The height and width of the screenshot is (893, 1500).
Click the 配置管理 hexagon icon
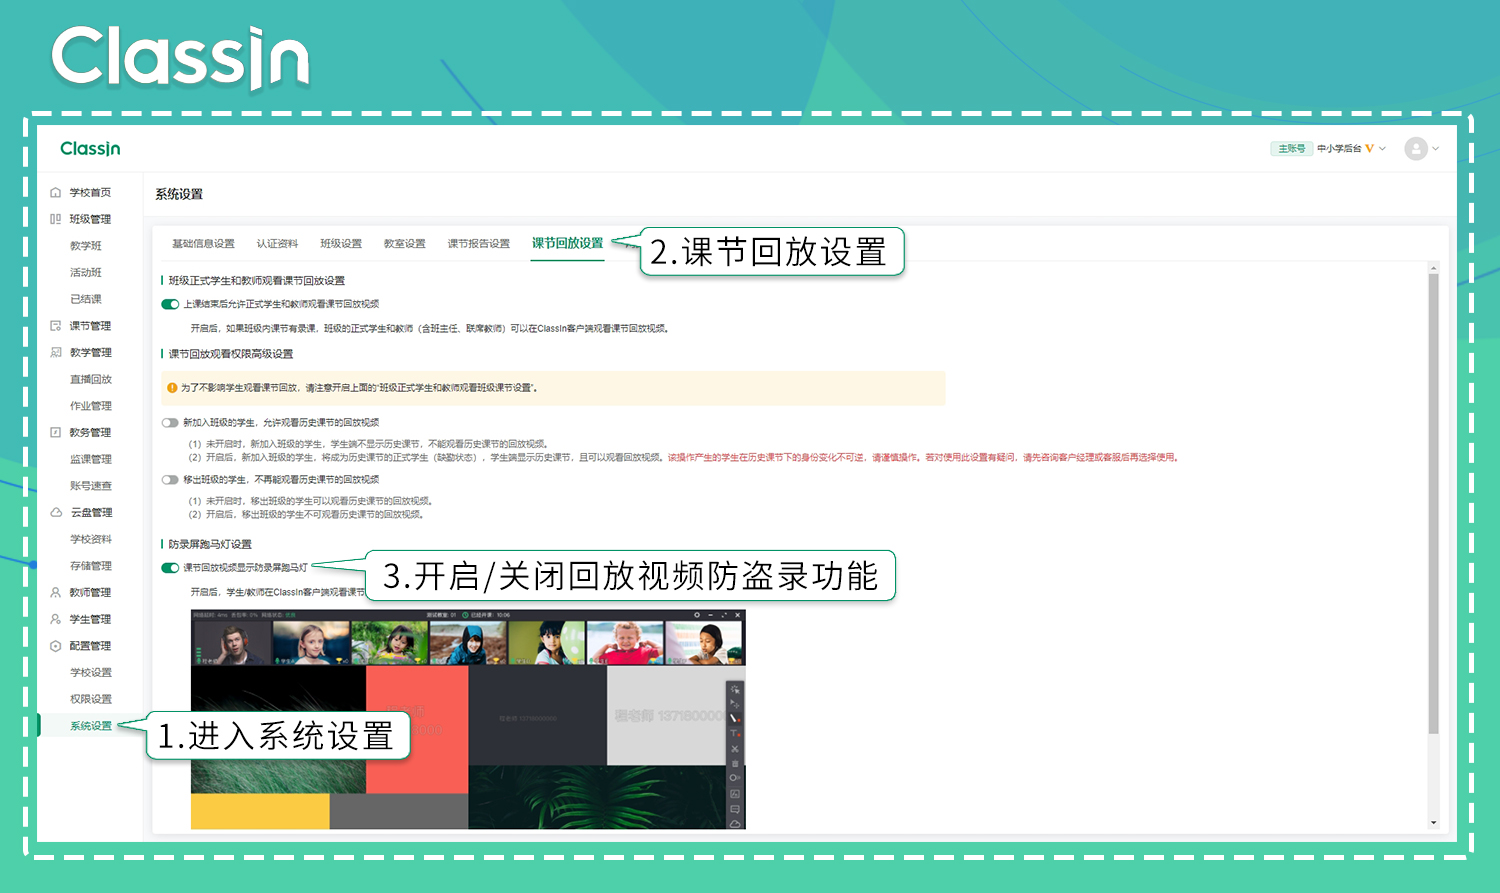56,646
